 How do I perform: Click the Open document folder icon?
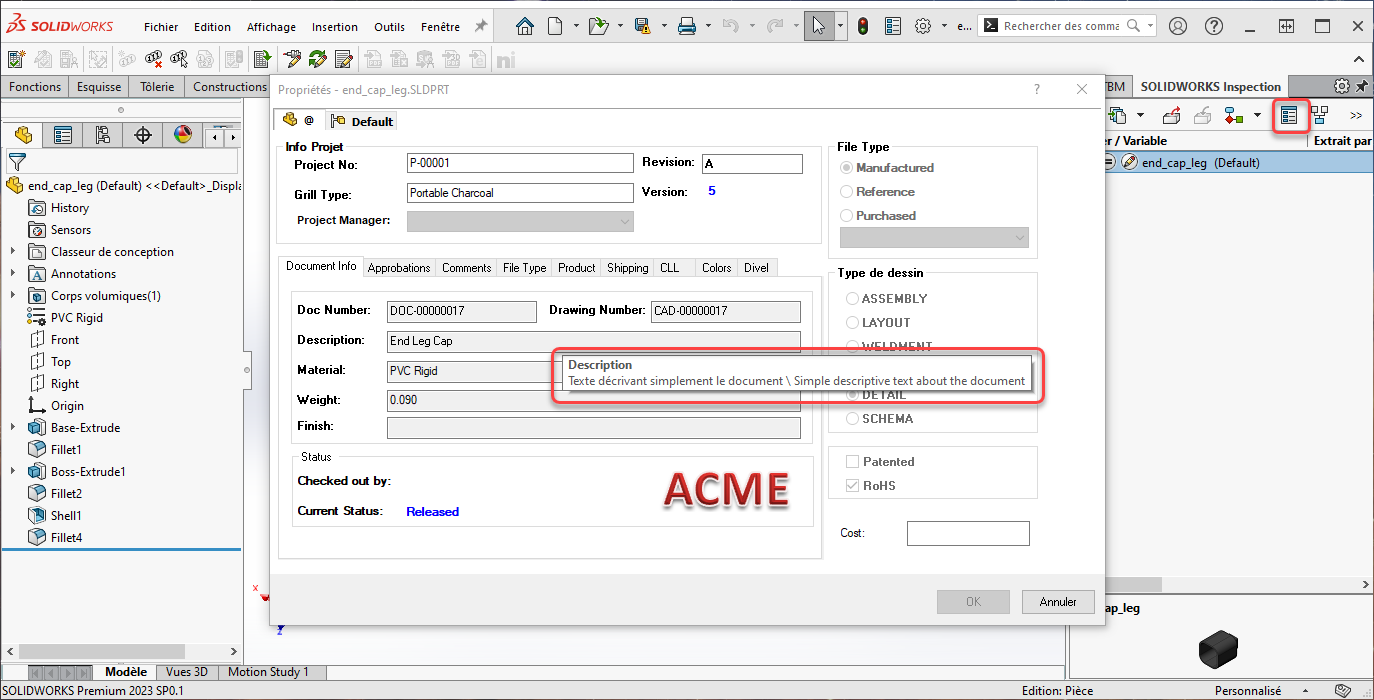pos(599,26)
